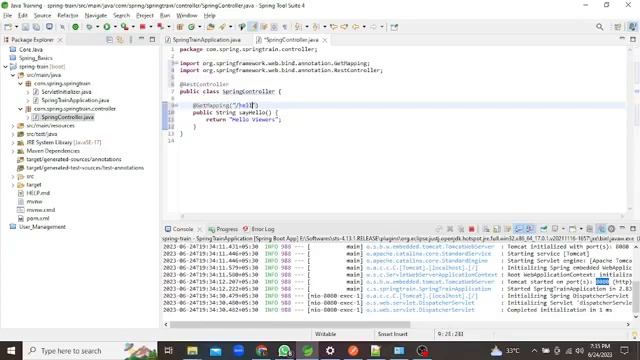Open the Refactor menu

68,16
